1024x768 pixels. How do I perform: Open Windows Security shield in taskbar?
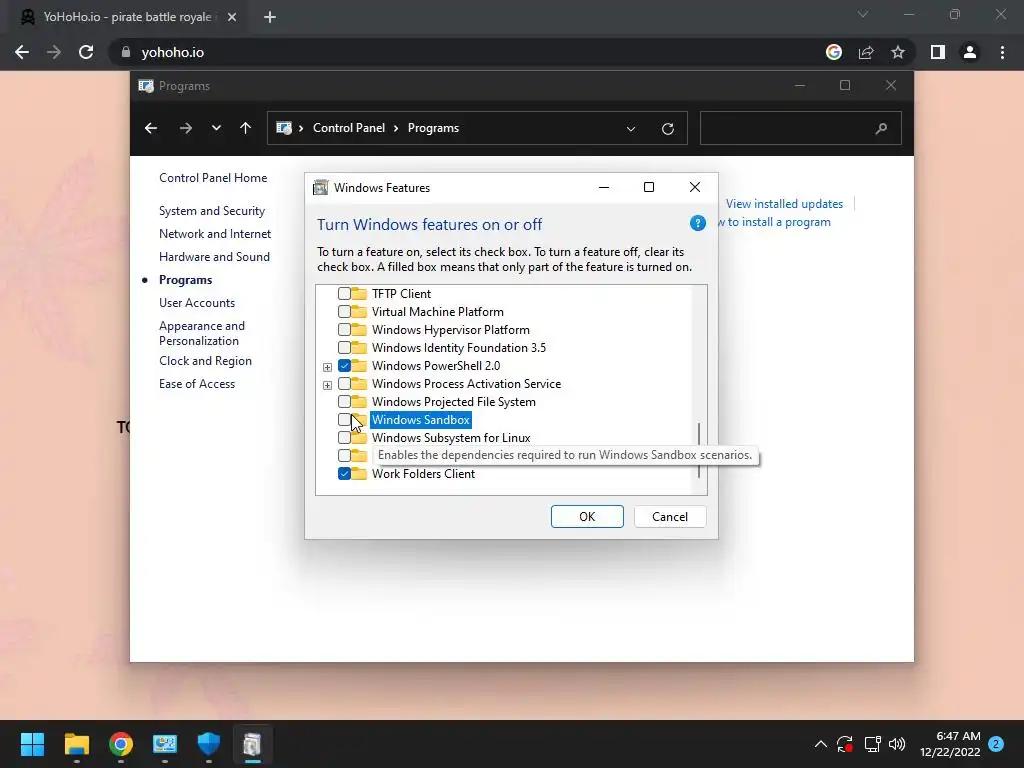tap(208, 744)
